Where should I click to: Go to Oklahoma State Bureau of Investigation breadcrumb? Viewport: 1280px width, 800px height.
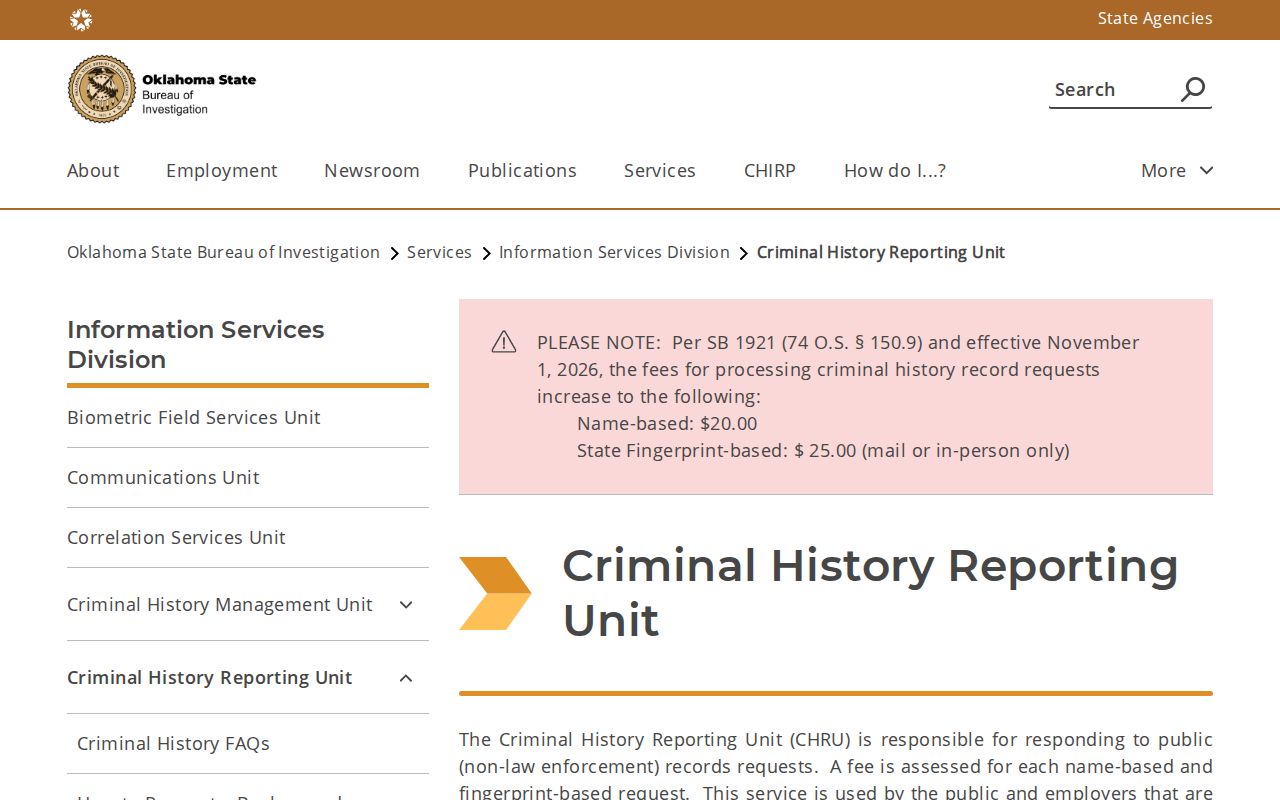point(223,252)
